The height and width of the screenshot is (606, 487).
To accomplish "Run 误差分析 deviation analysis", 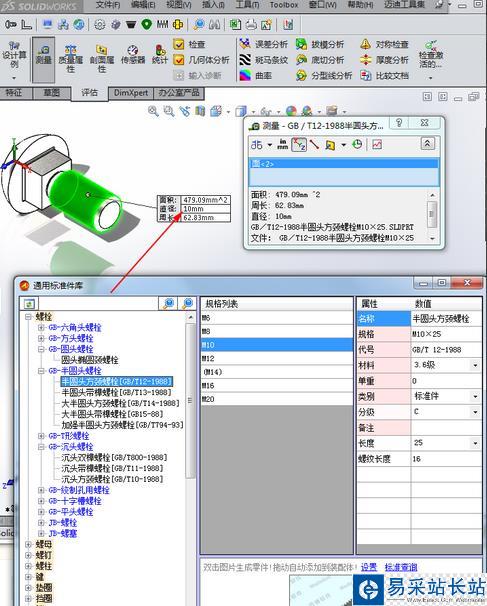I will 264,44.
